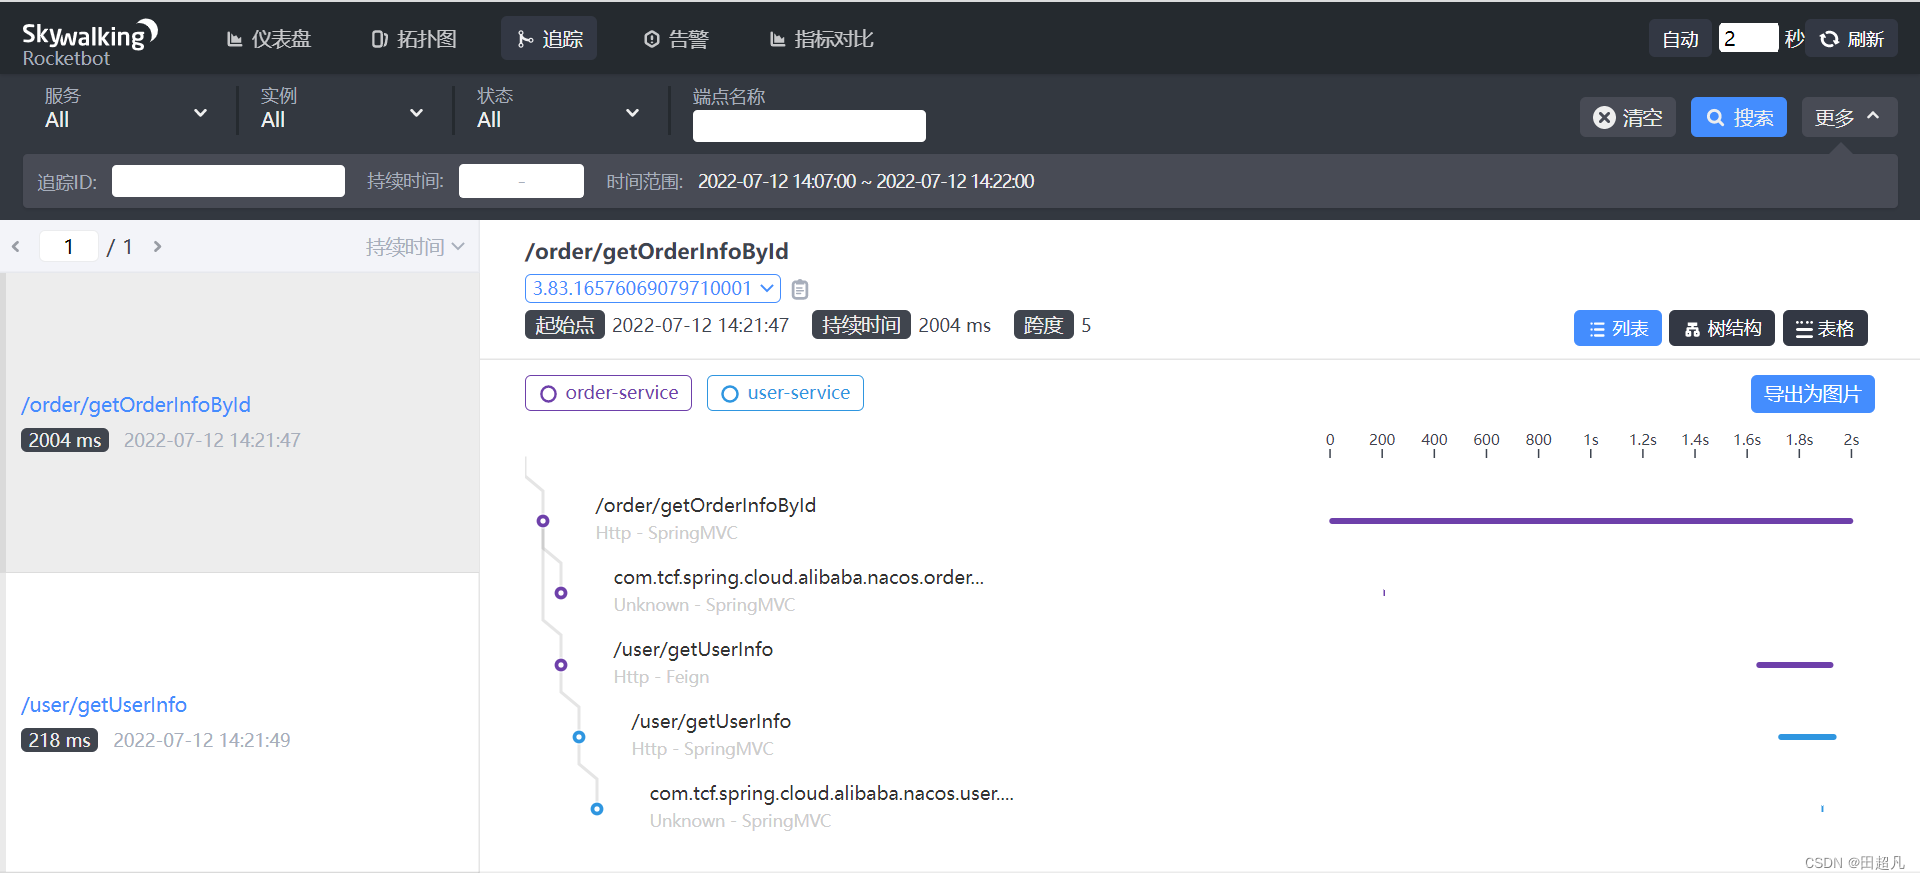The height and width of the screenshot is (880, 1920).
Task: Select the /order/getOrderInfoById trace entry
Action: [240, 422]
